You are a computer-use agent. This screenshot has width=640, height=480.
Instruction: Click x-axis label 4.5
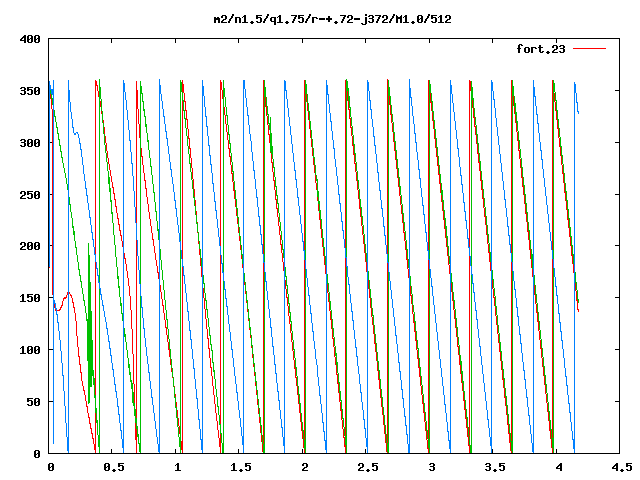[622, 467]
